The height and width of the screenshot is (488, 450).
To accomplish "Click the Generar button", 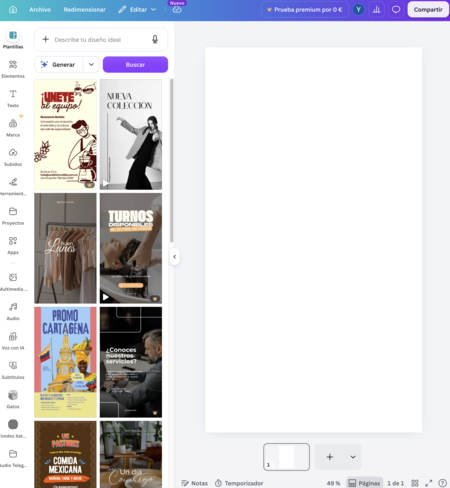I will pos(59,64).
